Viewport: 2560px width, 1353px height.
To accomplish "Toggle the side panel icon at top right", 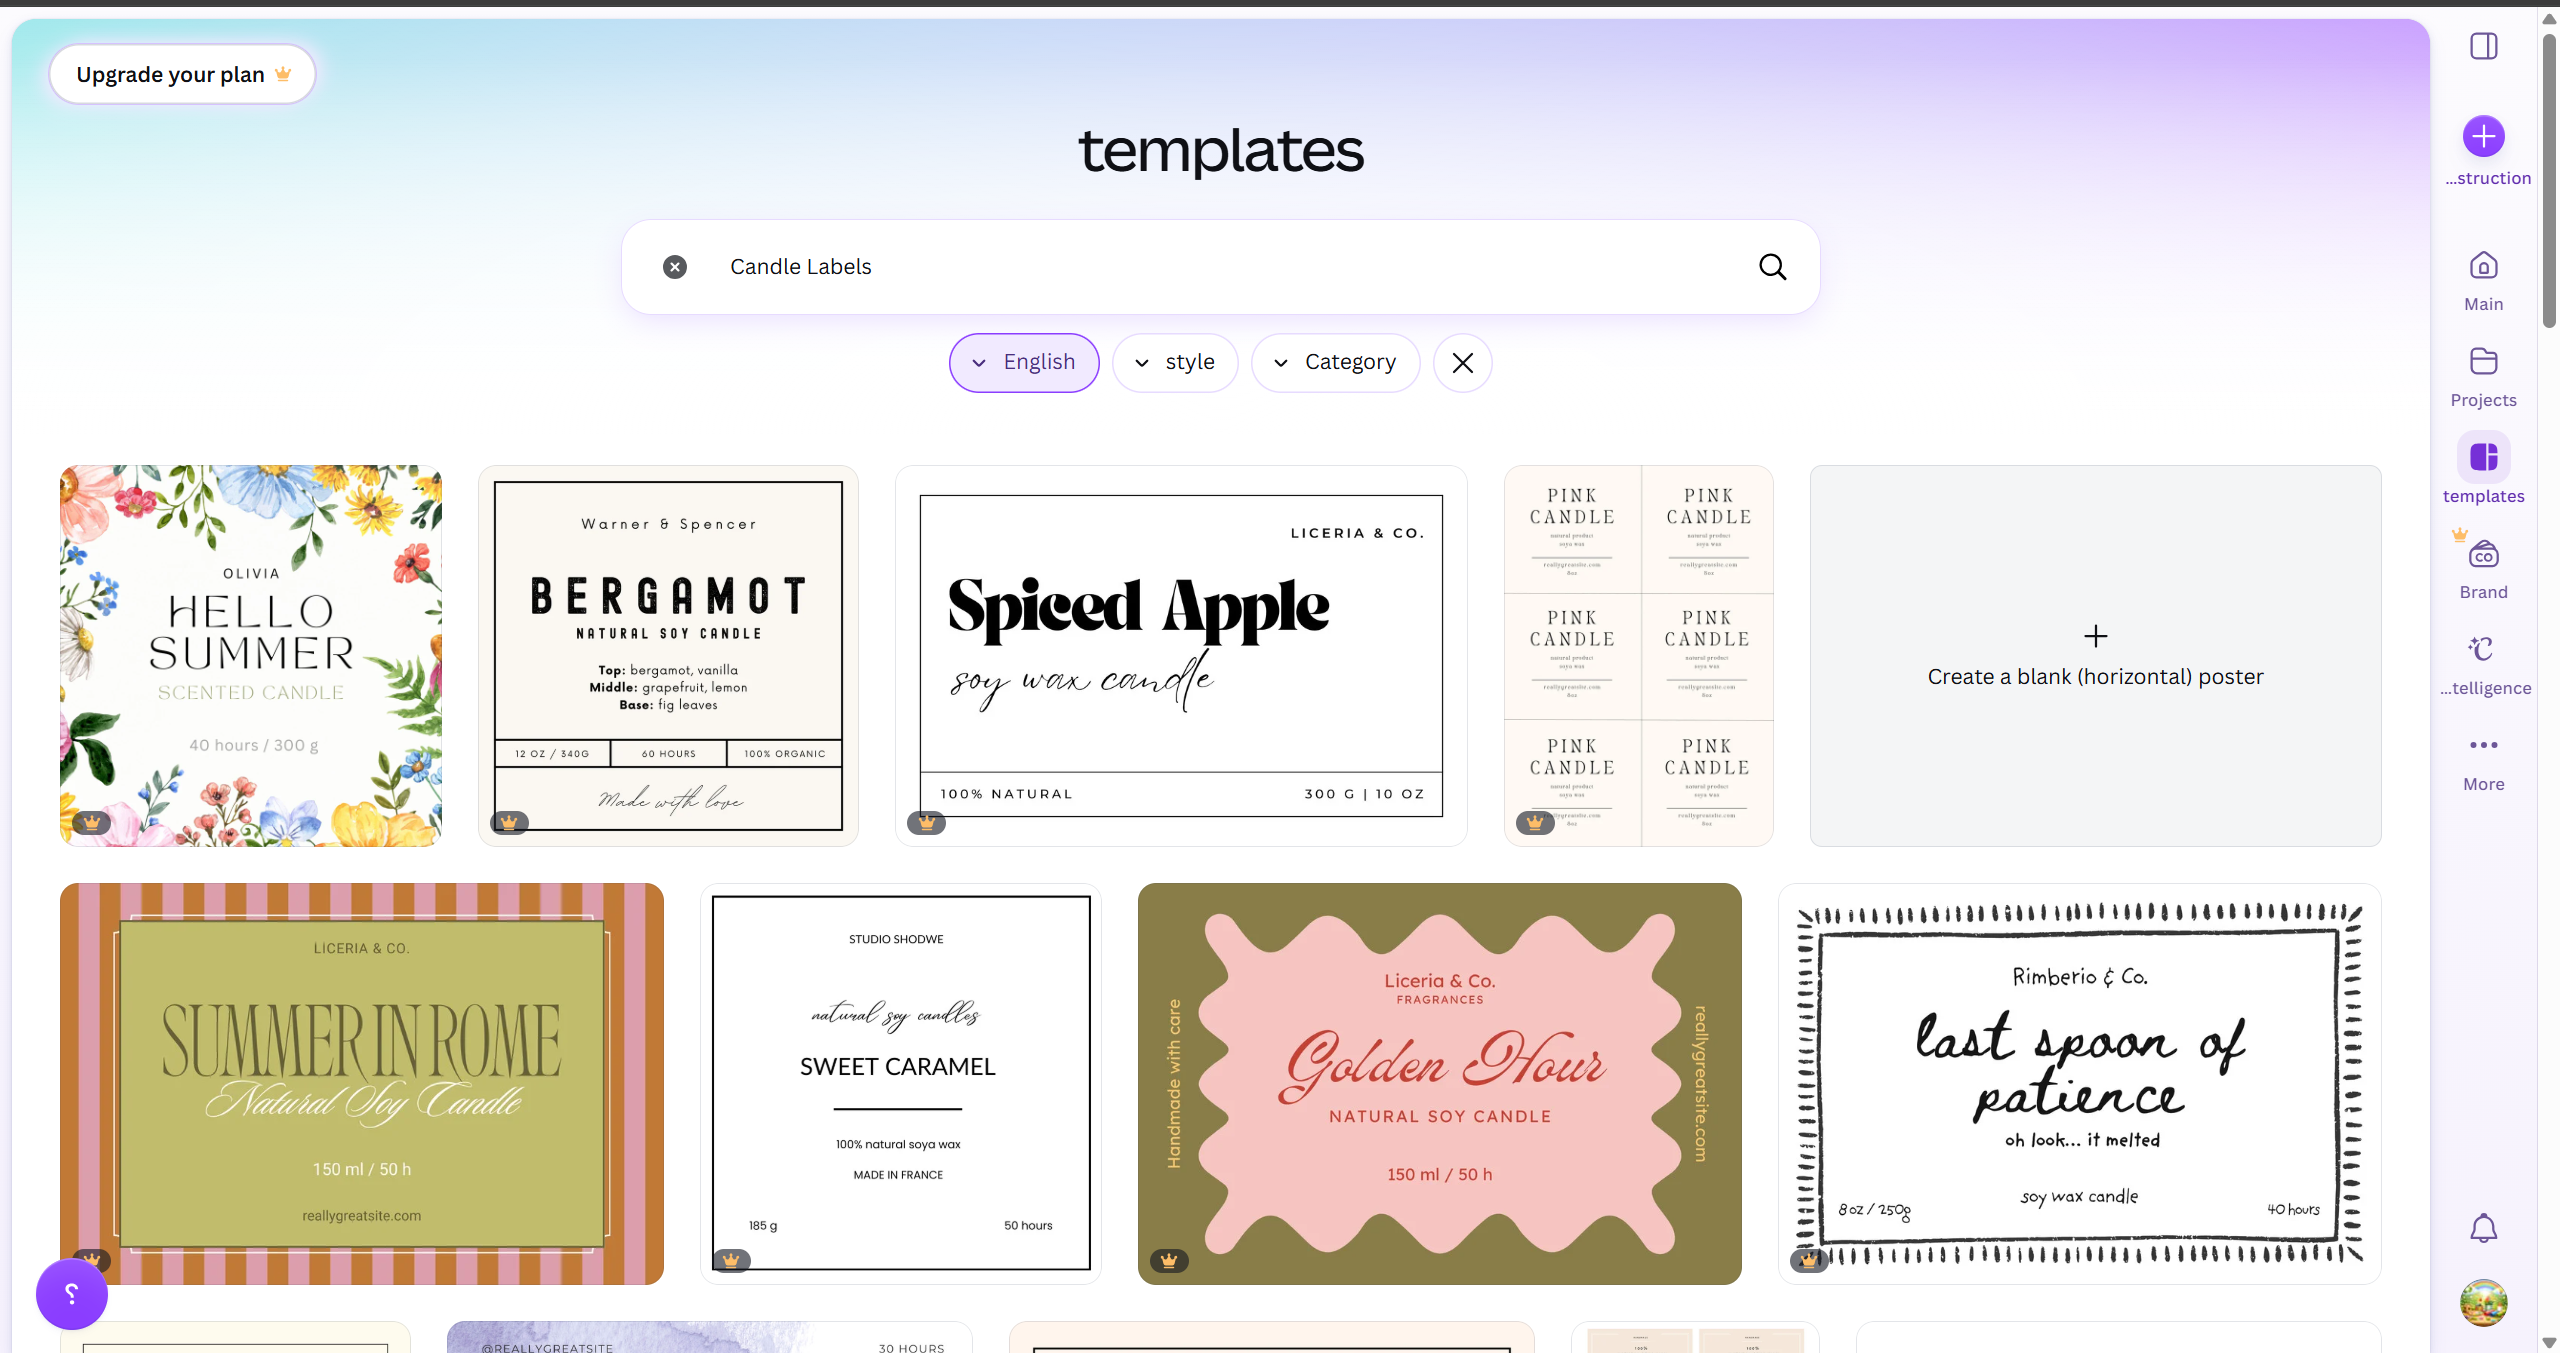I will coord(2484,46).
